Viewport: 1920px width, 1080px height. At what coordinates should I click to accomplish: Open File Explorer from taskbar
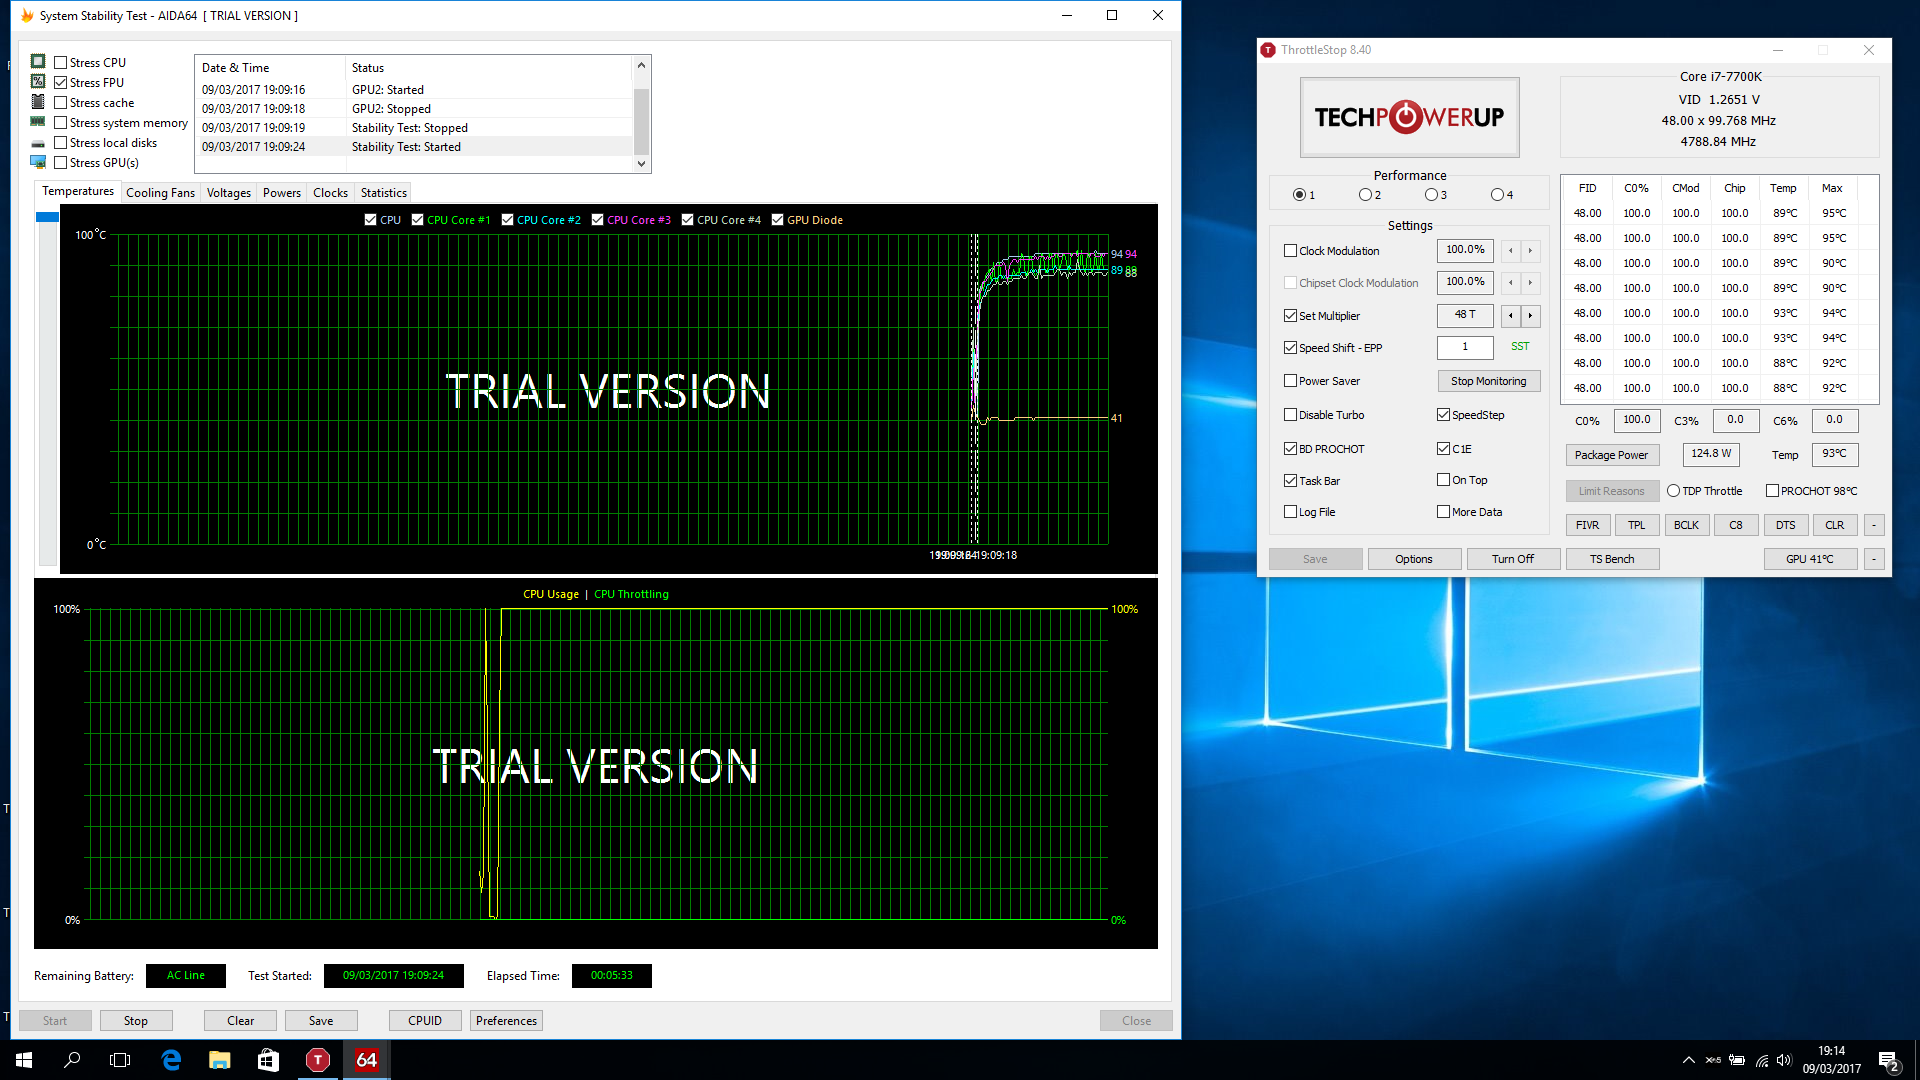220,1060
